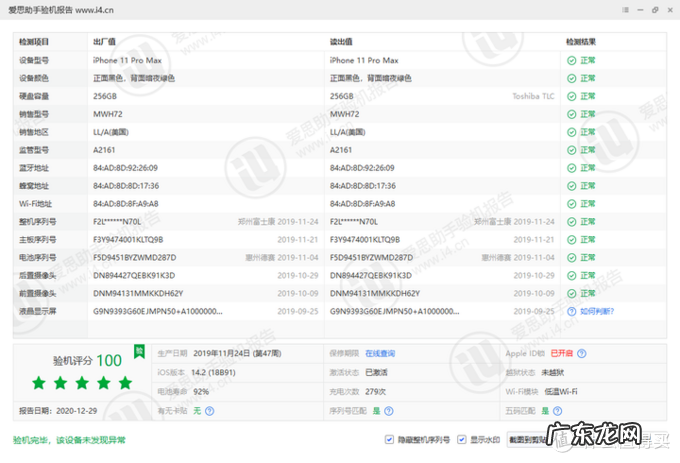Click help icon beside 序列号匹配 是
Screen dimensions: 680x463
coord(389,411)
